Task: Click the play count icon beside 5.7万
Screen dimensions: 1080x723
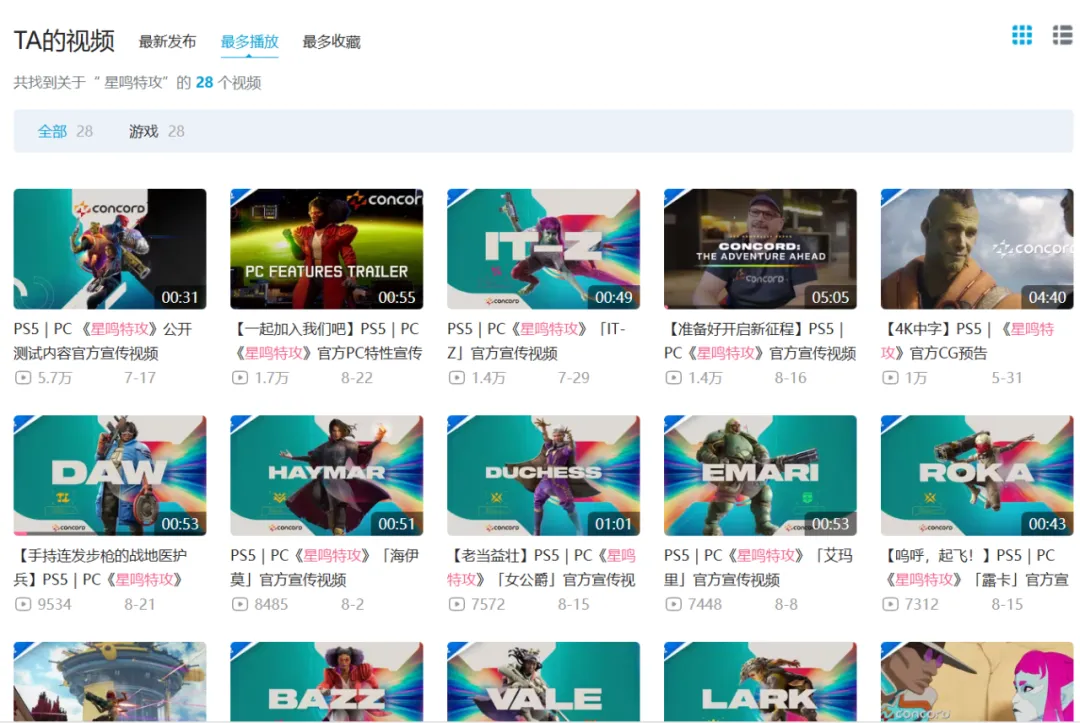Action: click(x=23, y=377)
